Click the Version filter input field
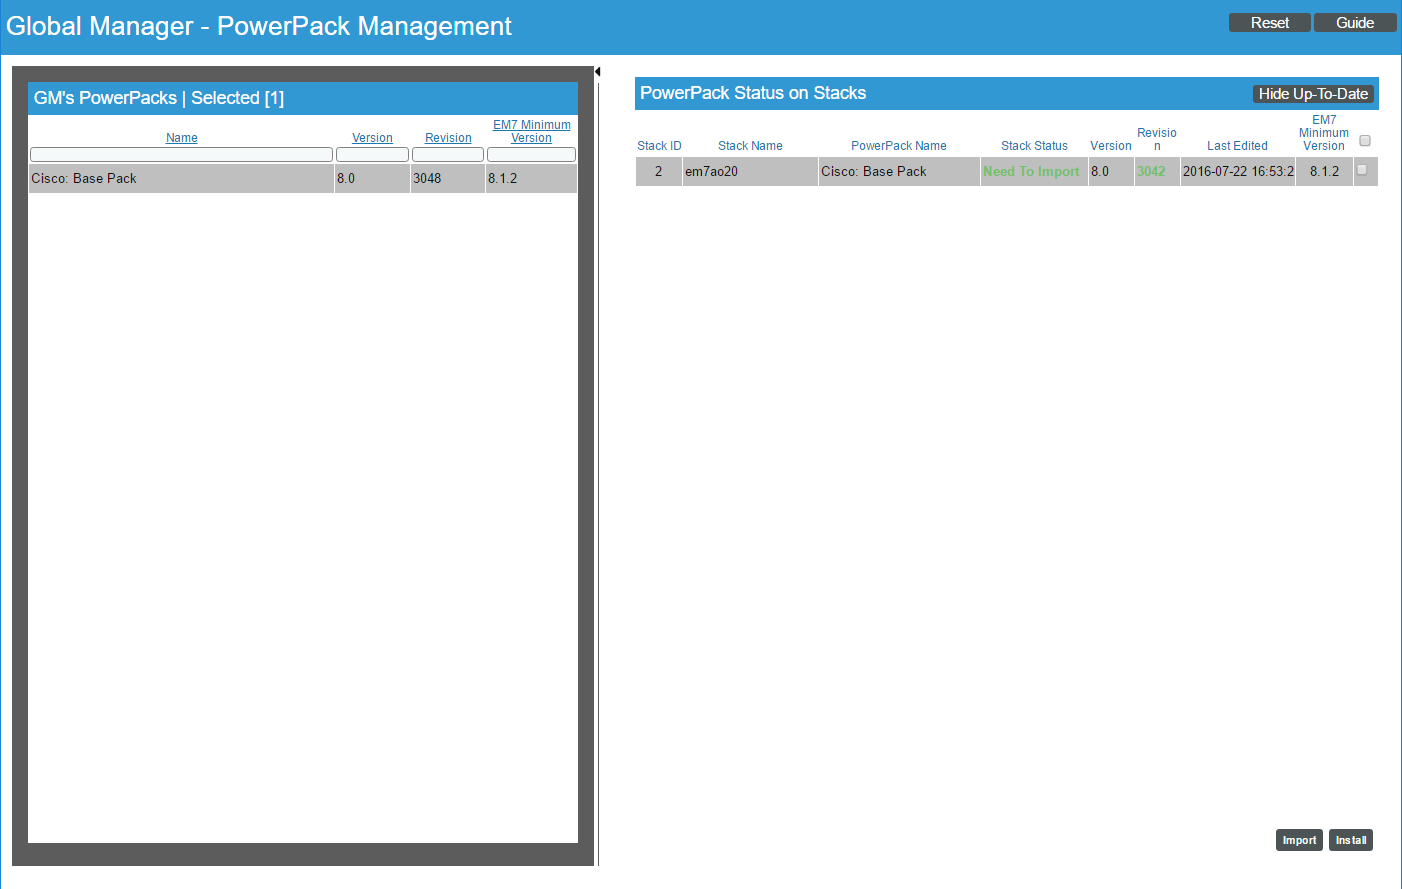The height and width of the screenshot is (889, 1402). point(372,154)
